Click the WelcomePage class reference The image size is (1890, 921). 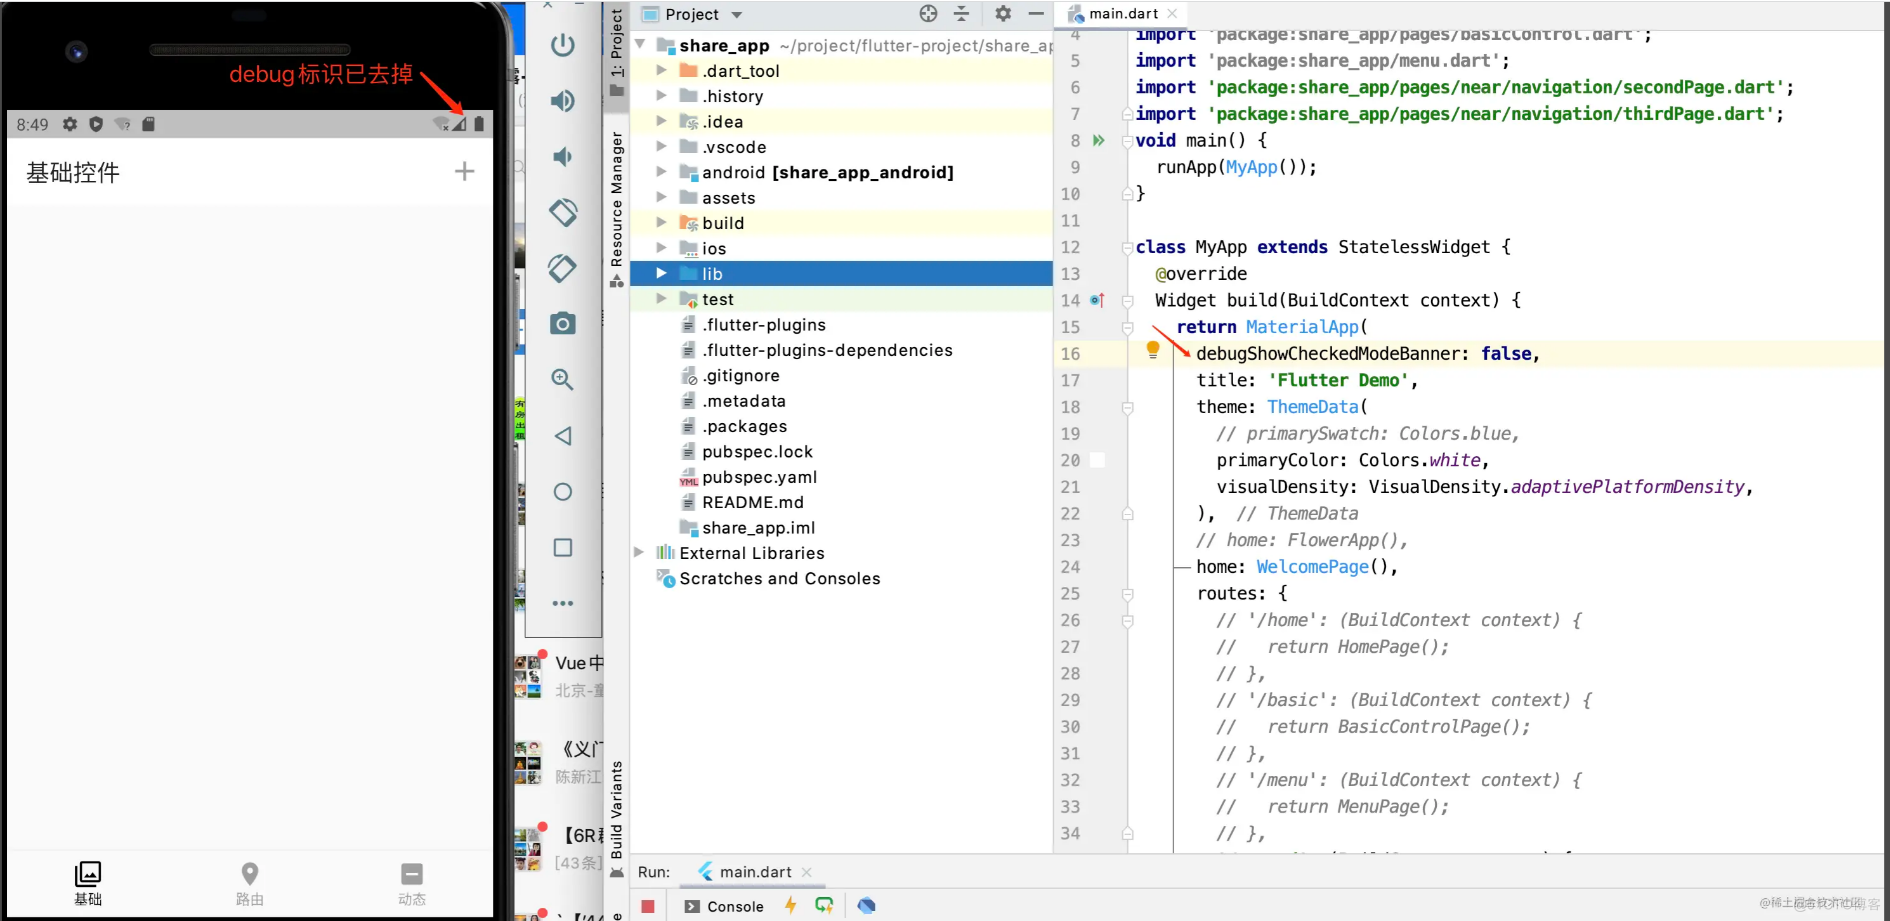point(1313,567)
